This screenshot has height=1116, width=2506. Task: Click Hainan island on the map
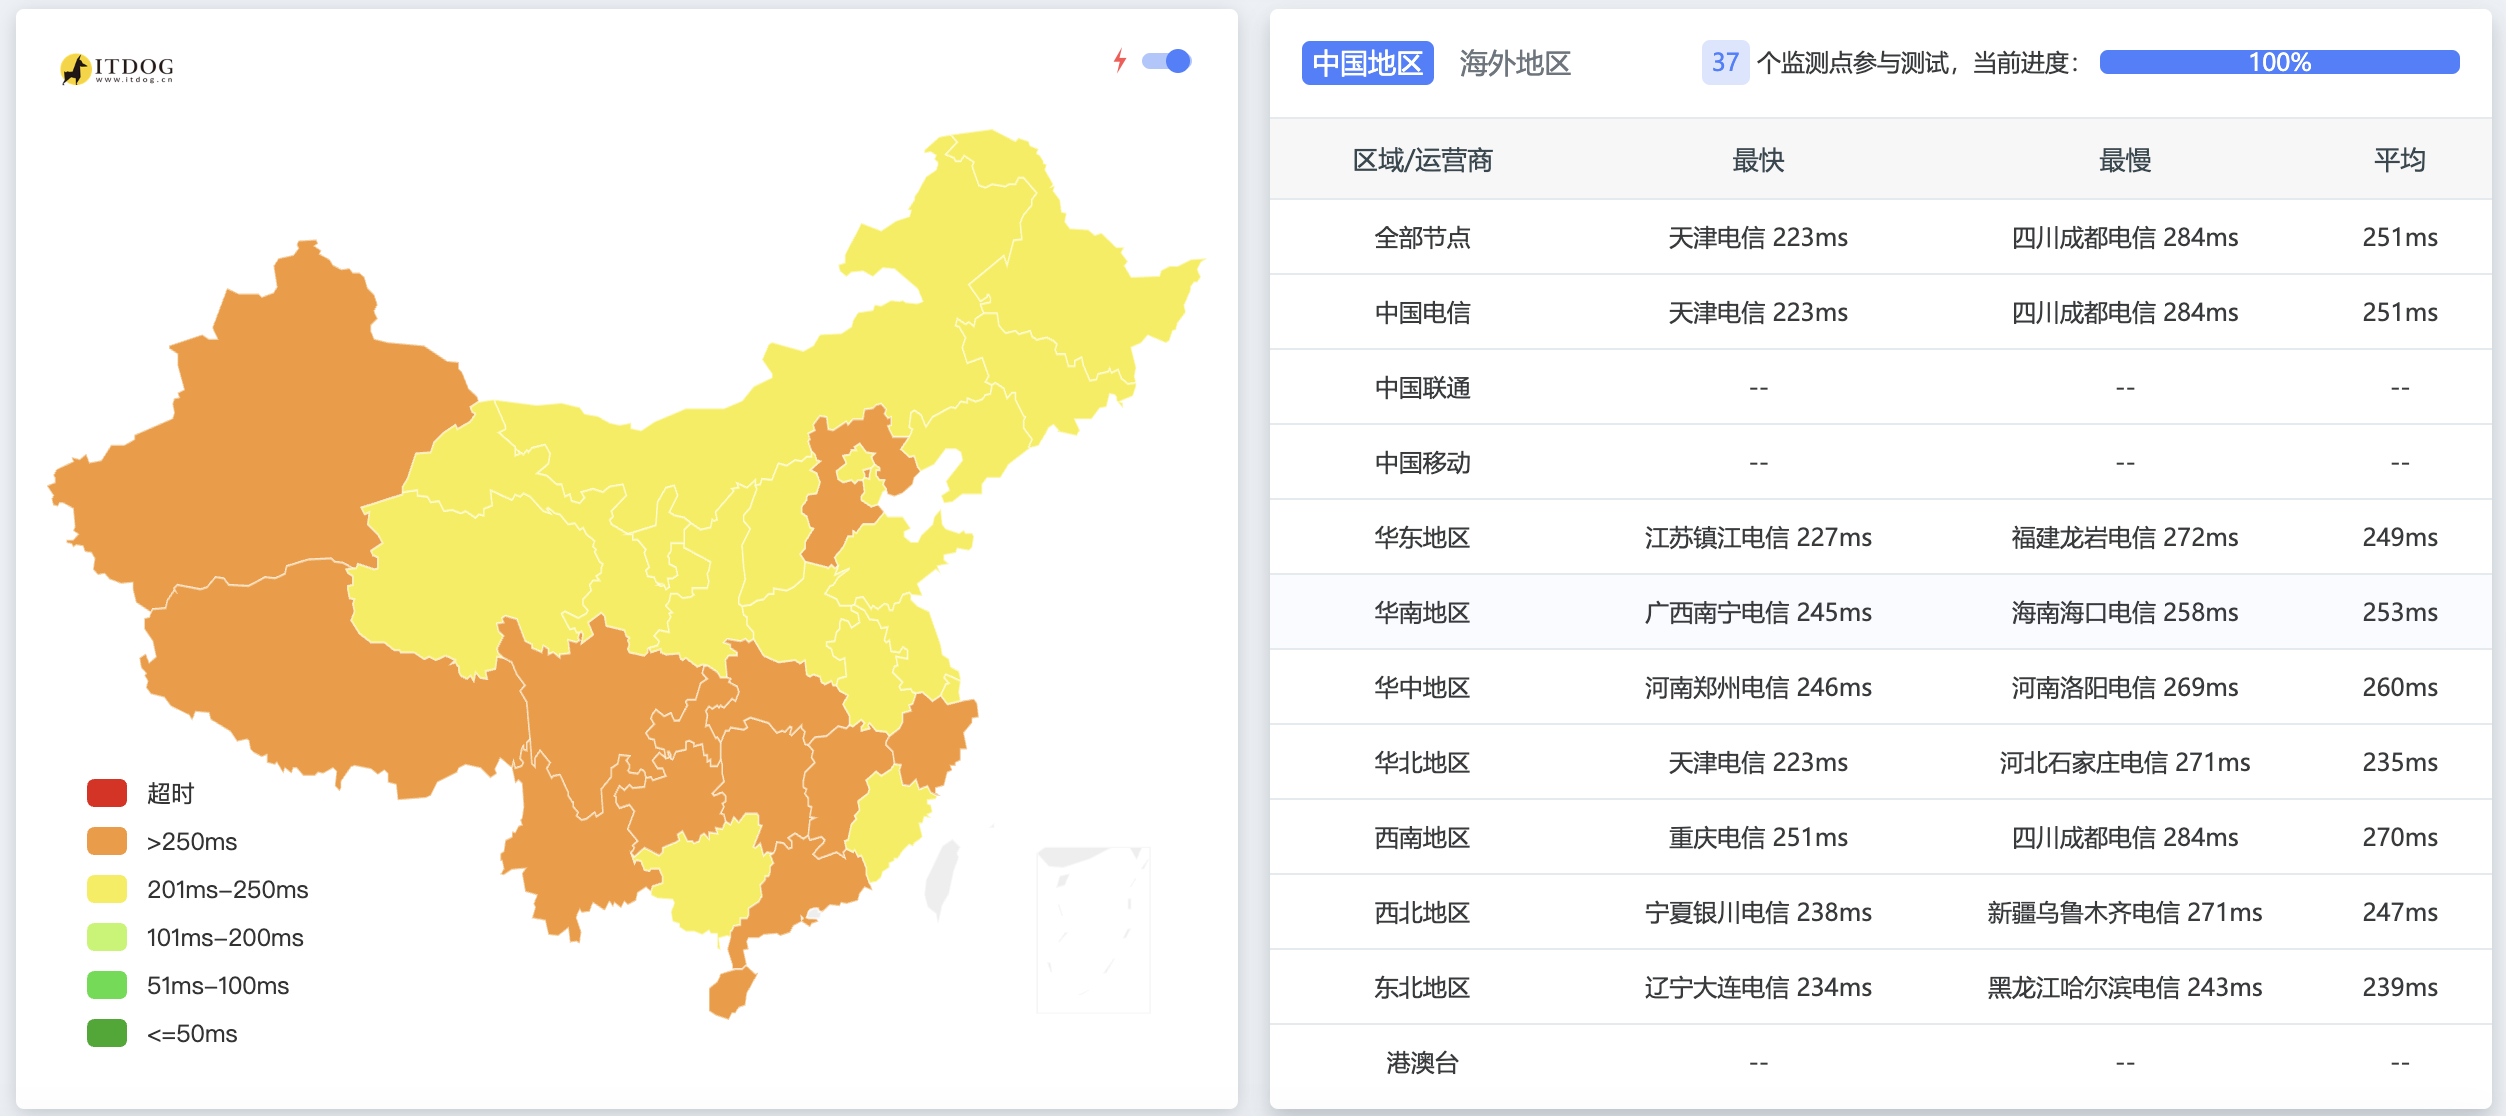click(731, 993)
